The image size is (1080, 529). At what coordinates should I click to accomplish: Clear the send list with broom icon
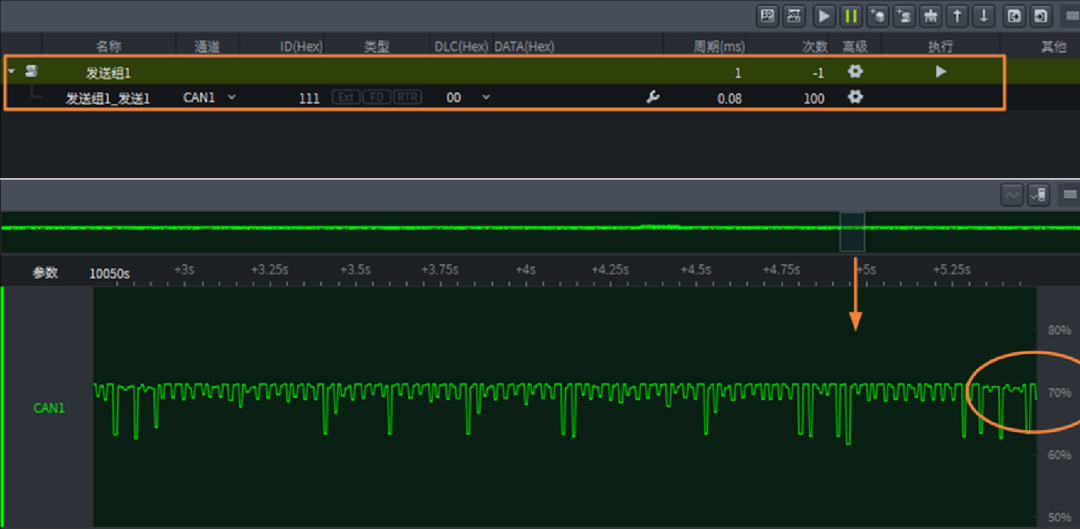pos(931,16)
